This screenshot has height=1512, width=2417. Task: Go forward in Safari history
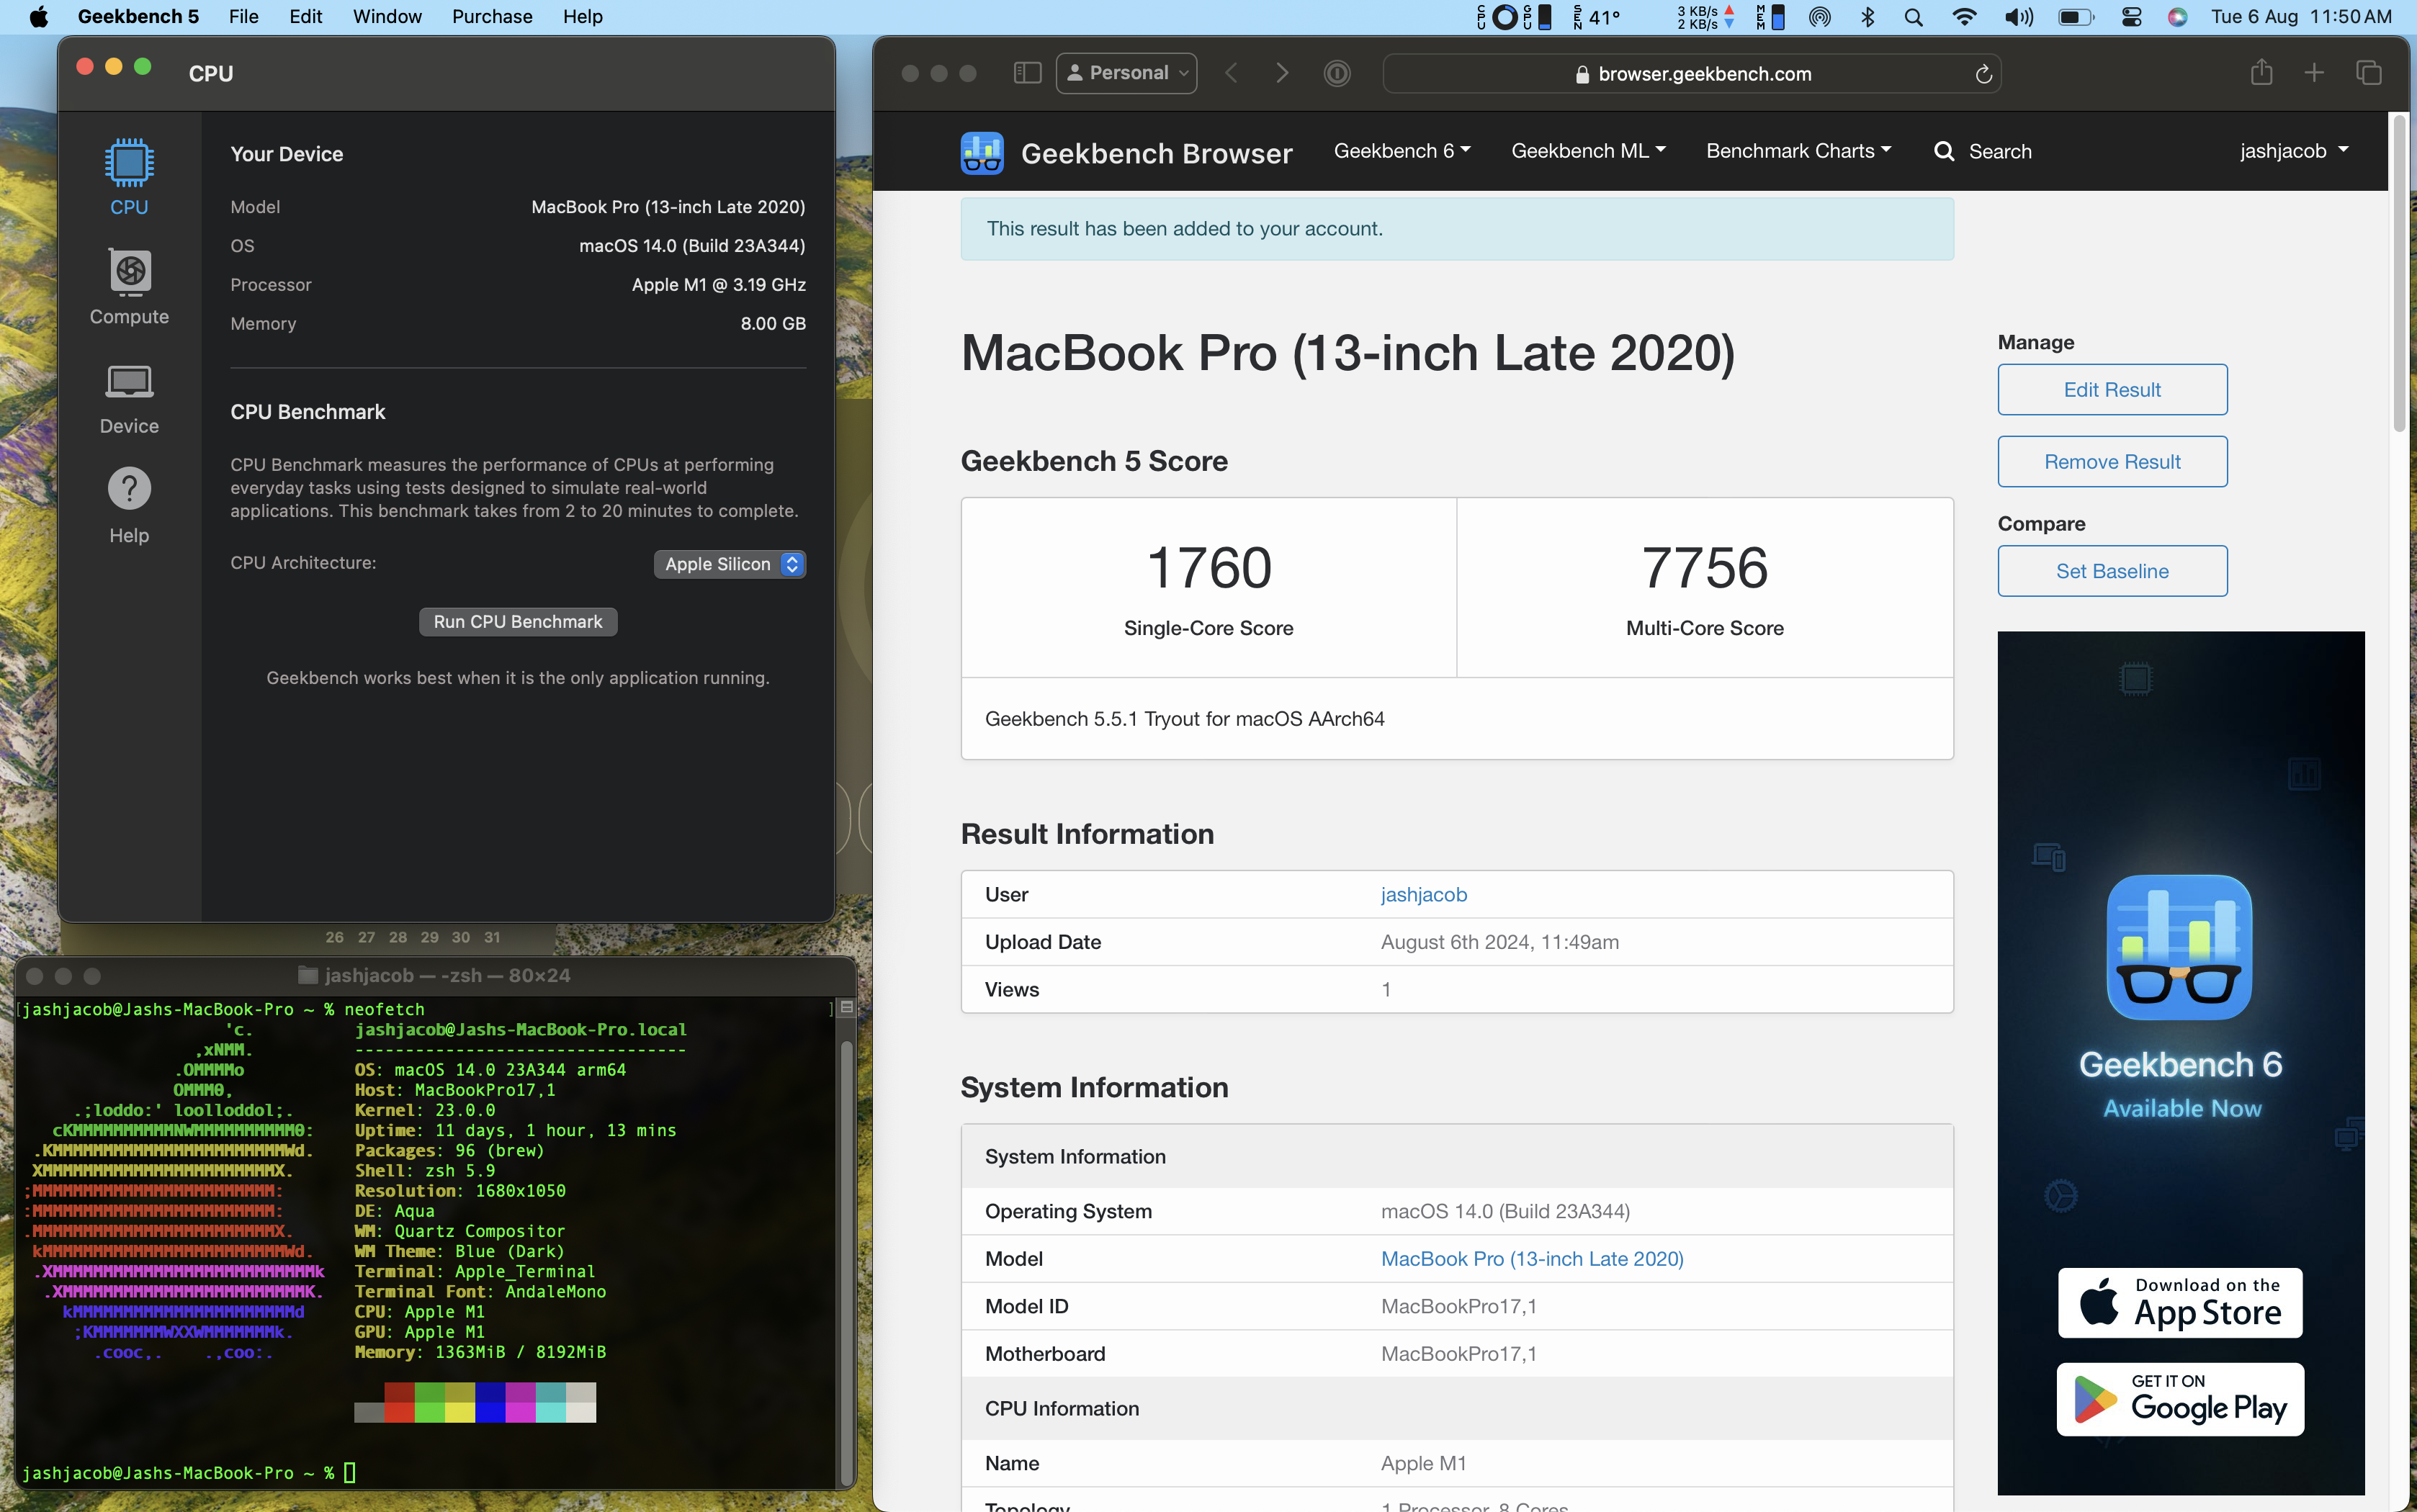click(x=1282, y=73)
